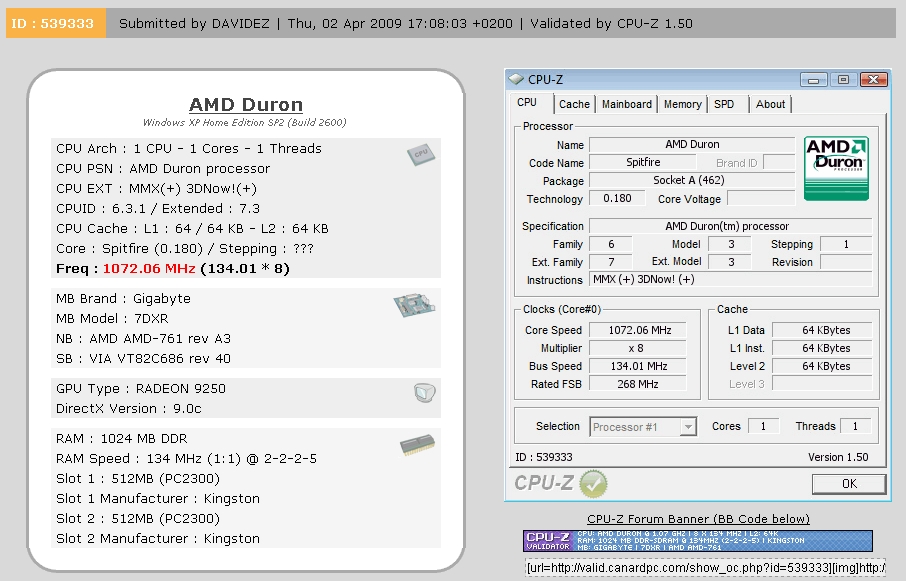The image size is (906, 581).
Task: Click the monitor icon beside GPU Type
Action: tap(425, 393)
